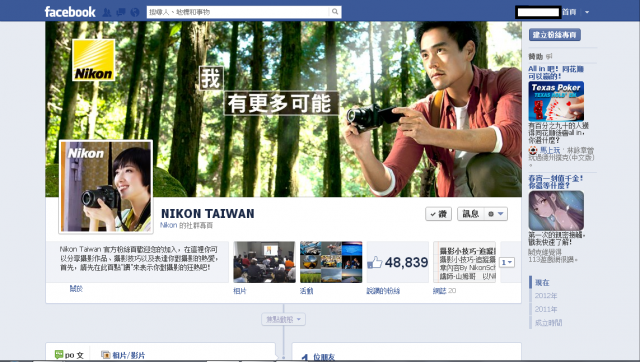
Task: Open friend requests icon in top bar
Action: pyautogui.click(x=107, y=12)
